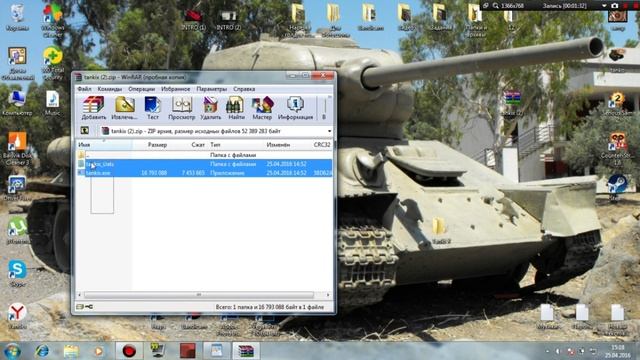Screen dimensions: 640x360
Task: Open the uTorrent desktop icon
Action: [x=17, y=231]
